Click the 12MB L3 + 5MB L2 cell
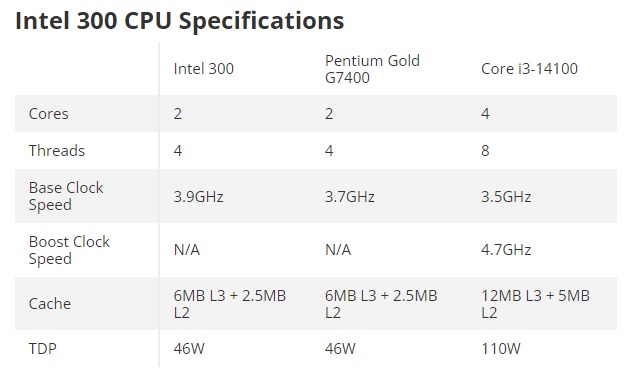 (x=535, y=304)
